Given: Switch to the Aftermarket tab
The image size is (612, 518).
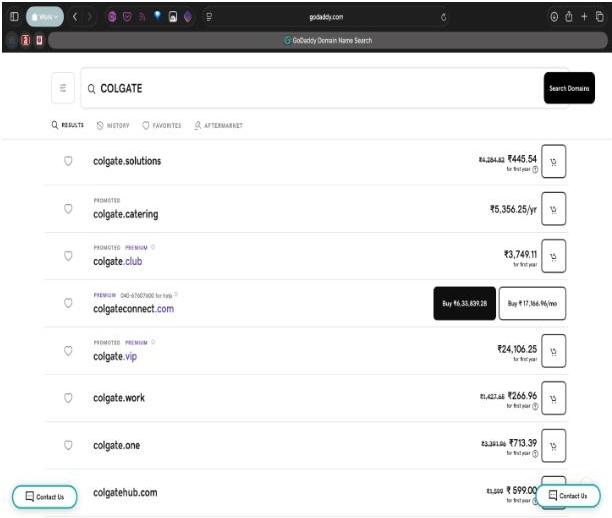Looking at the screenshot, I should pos(219,125).
